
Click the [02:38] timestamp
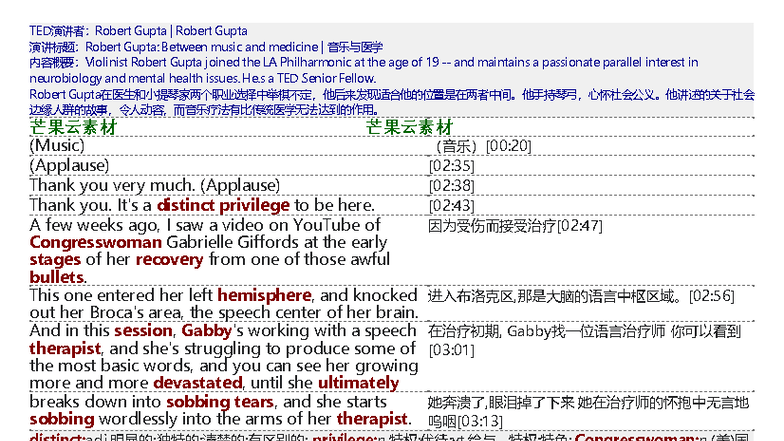pyautogui.click(x=451, y=185)
